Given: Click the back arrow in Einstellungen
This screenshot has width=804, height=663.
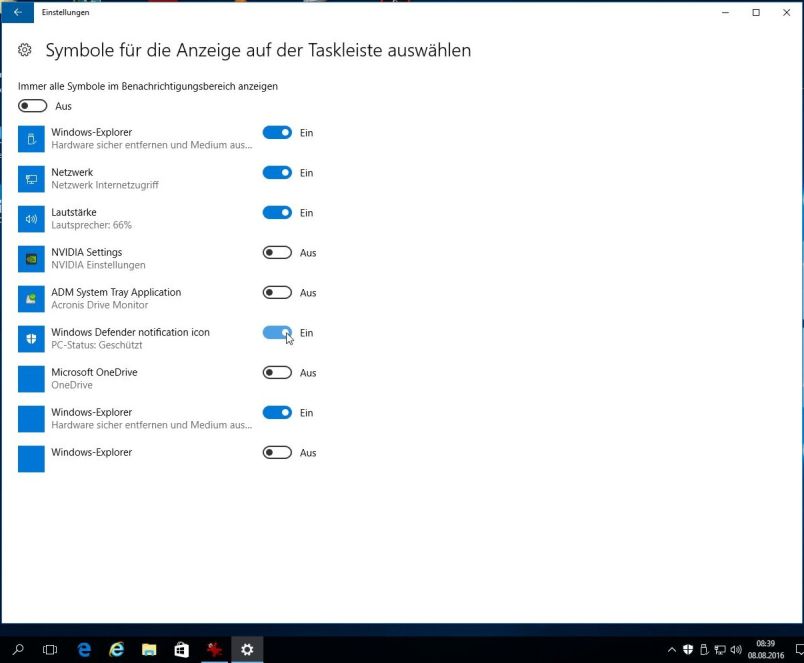Looking at the screenshot, I should point(17,12).
